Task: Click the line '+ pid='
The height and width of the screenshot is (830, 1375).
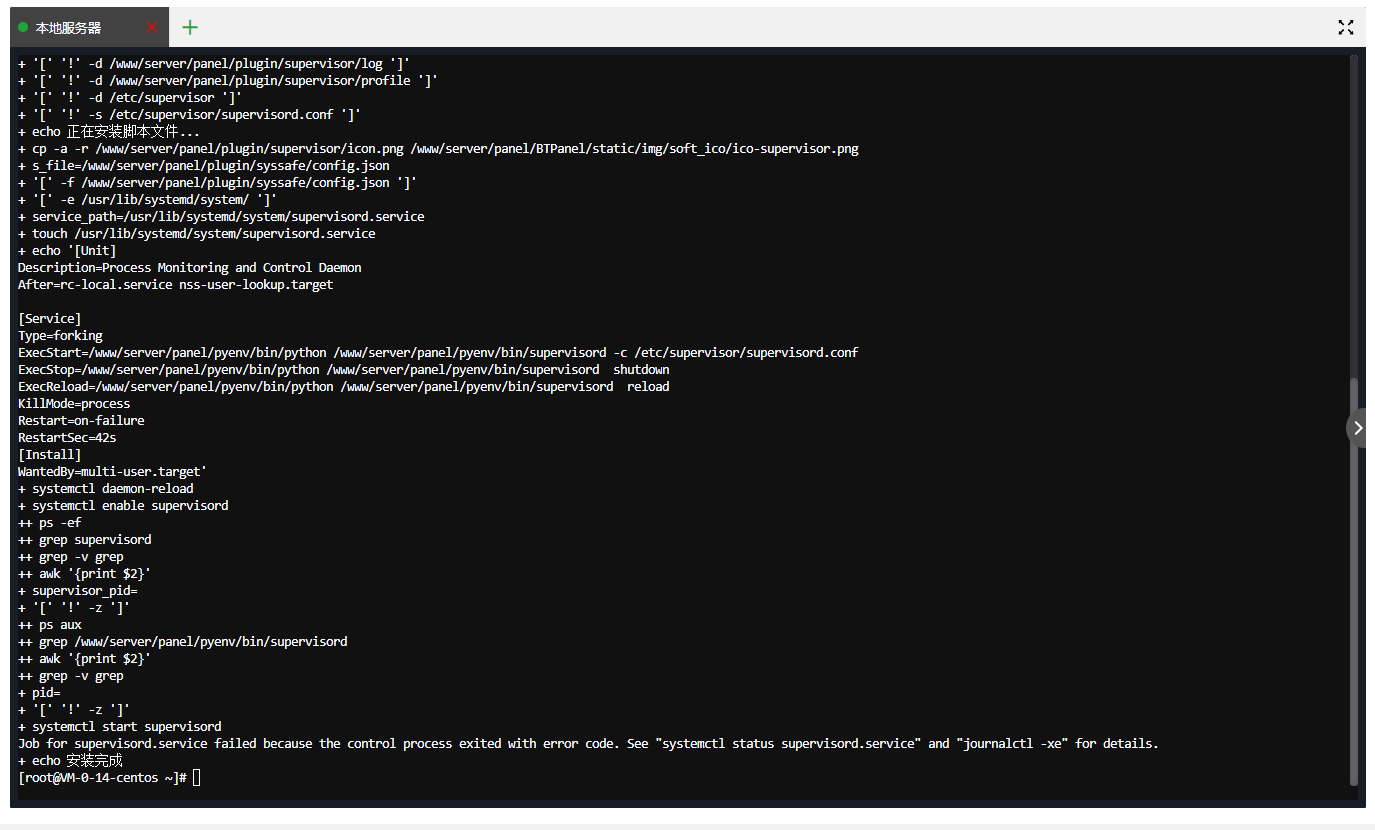Action: click(39, 693)
